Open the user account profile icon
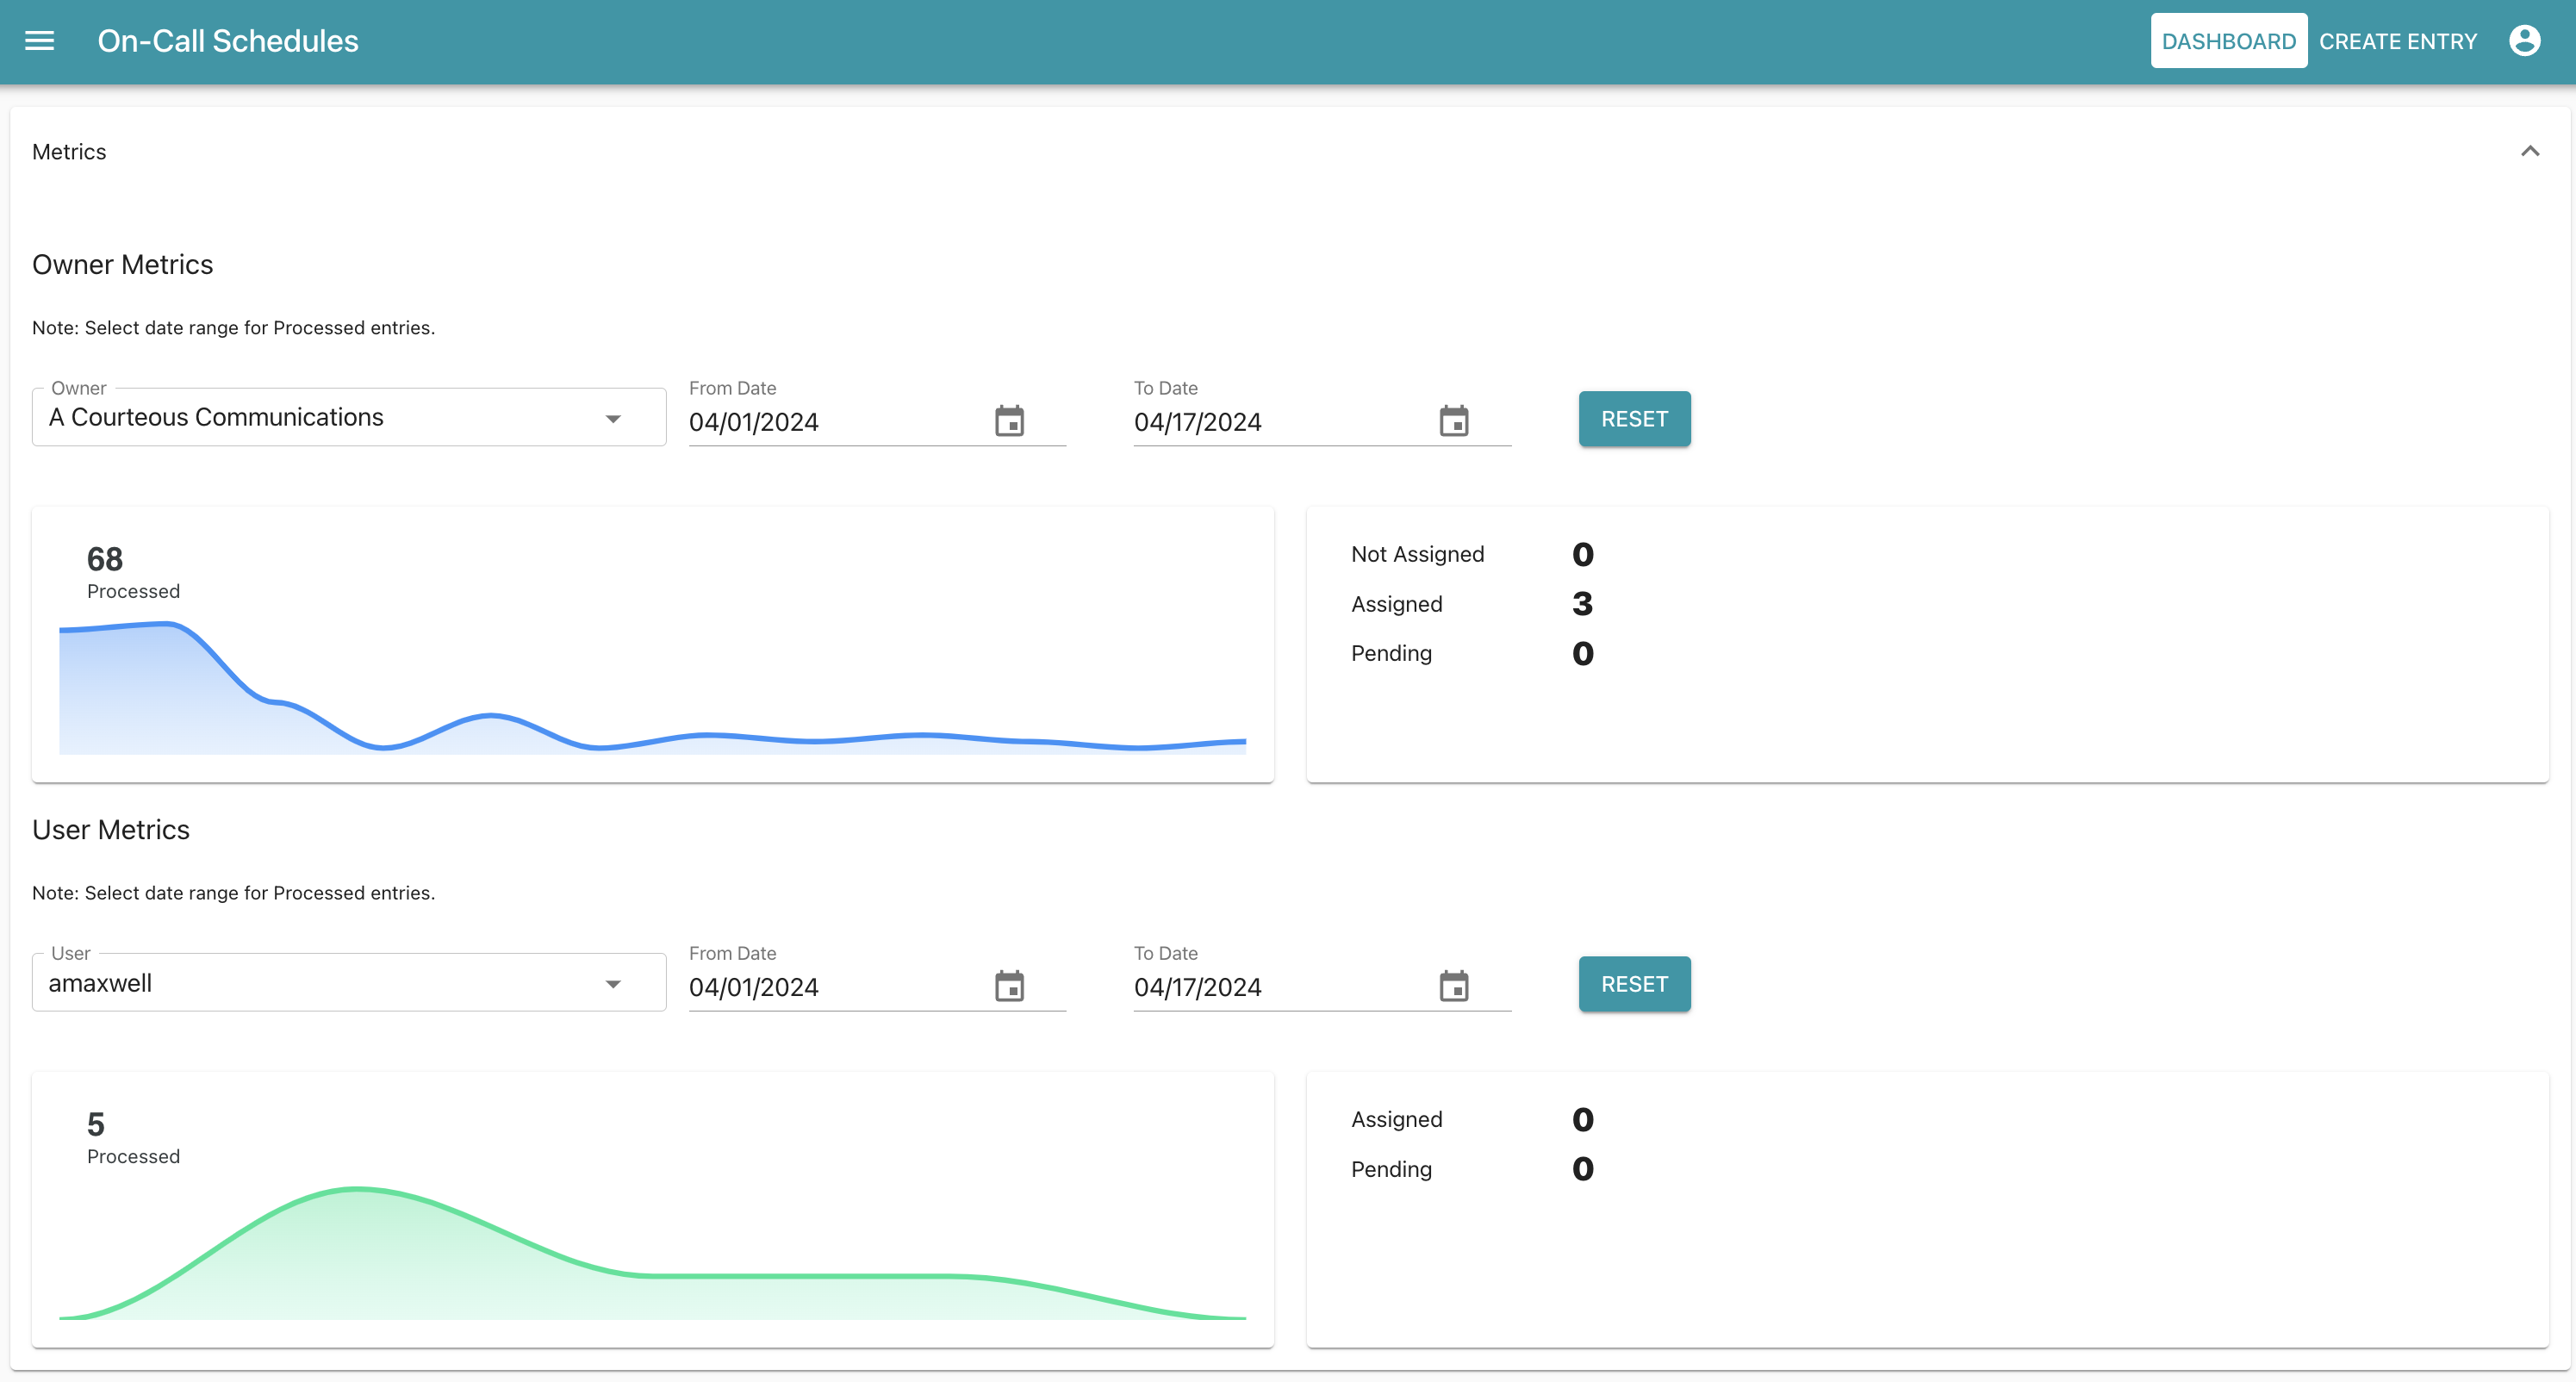This screenshot has height=1382, width=2576. 2524,41
